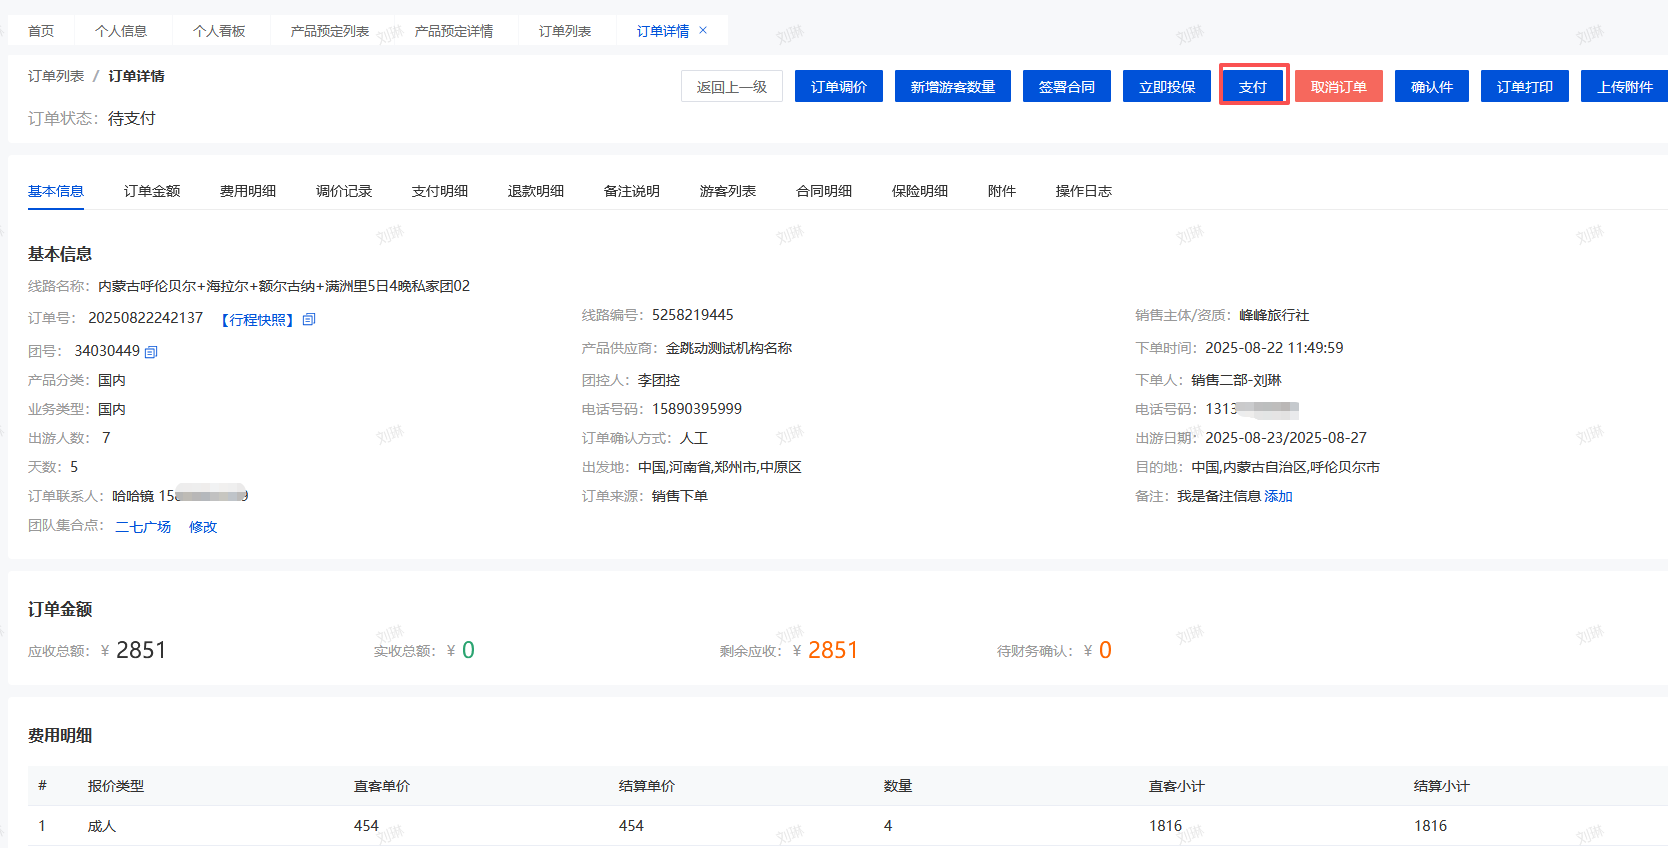This screenshot has width=1668, height=848.
Task: Click 订单列表 in the breadcrumb
Action: tap(56, 76)
